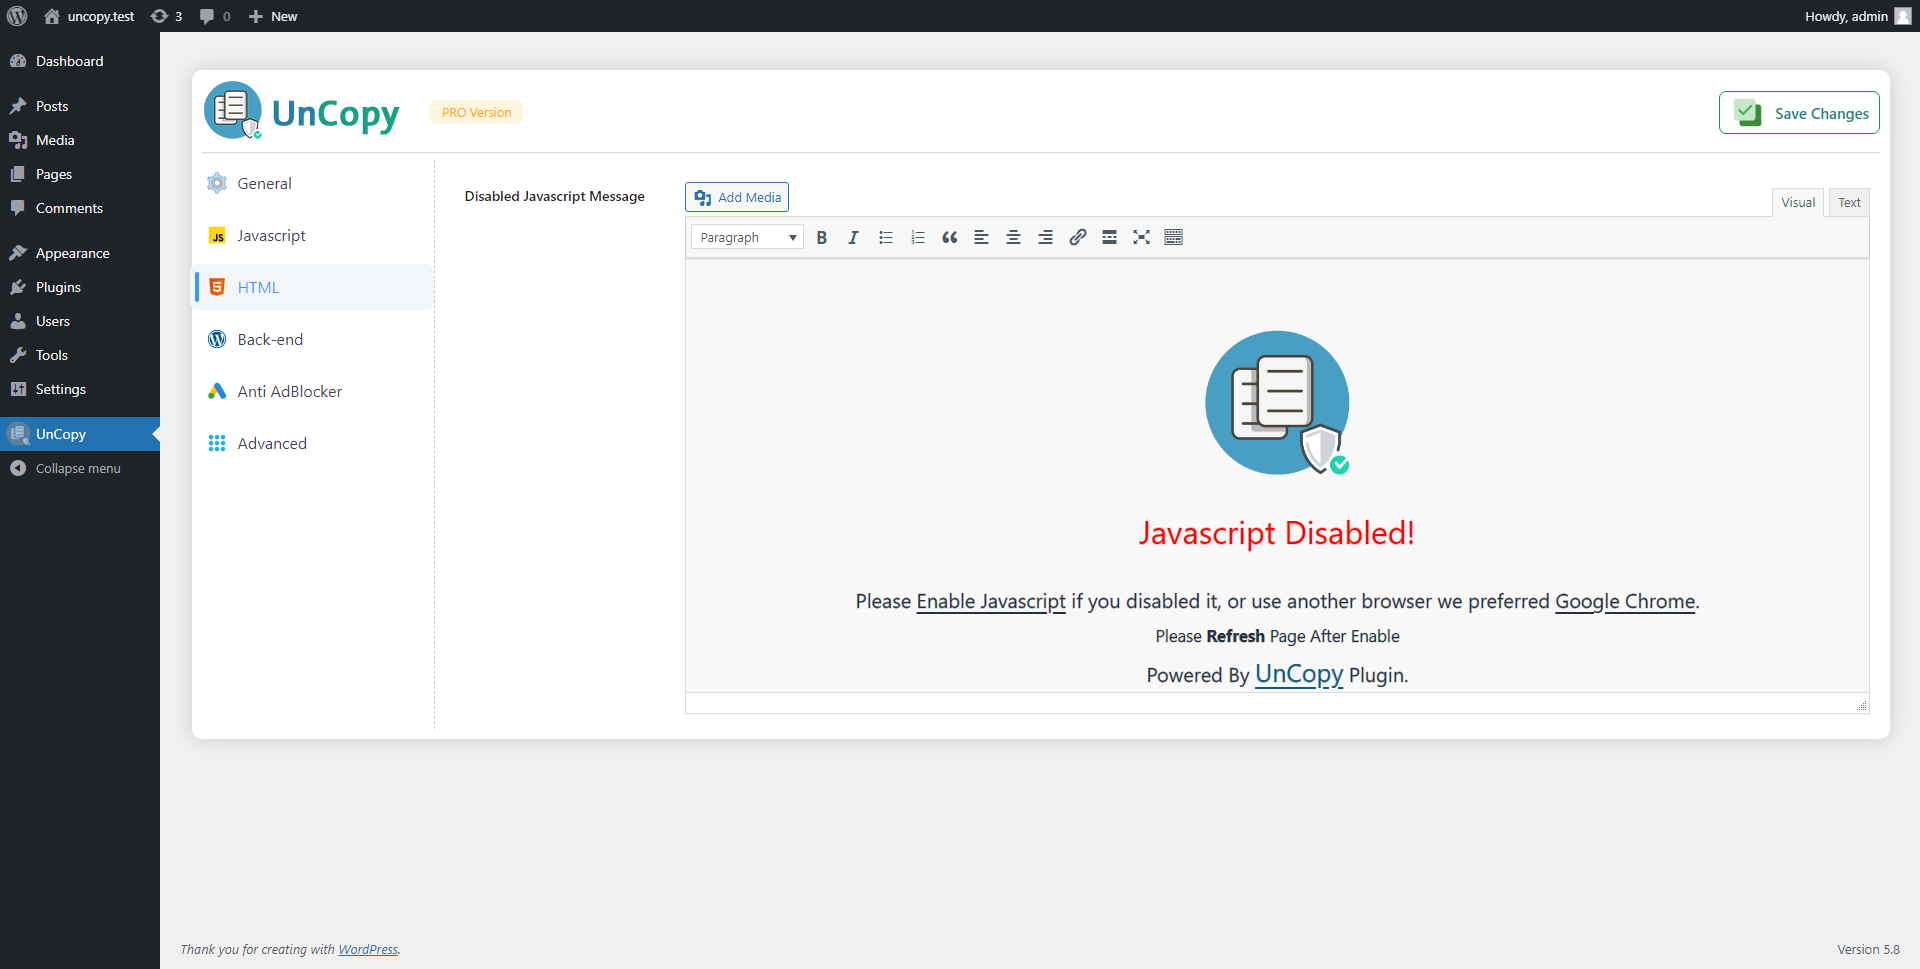Switch to the Text editor tab
1920x969 pixels.
1848,203
